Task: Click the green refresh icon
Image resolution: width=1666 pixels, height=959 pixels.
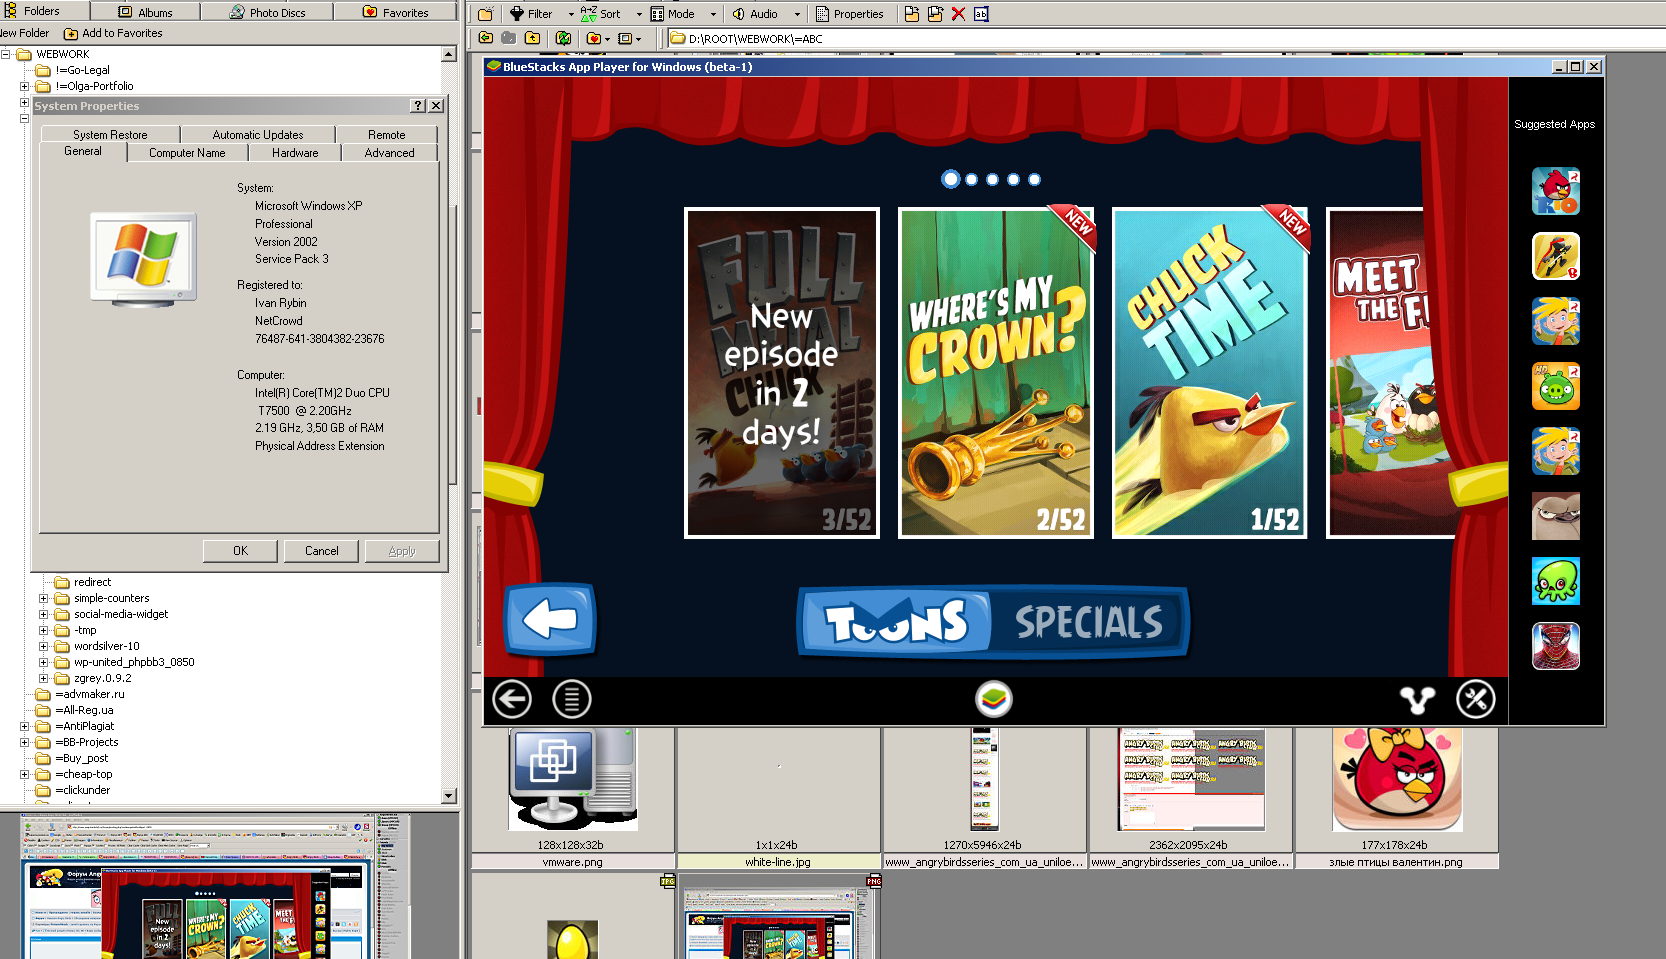Action: [x=563, y=38]
